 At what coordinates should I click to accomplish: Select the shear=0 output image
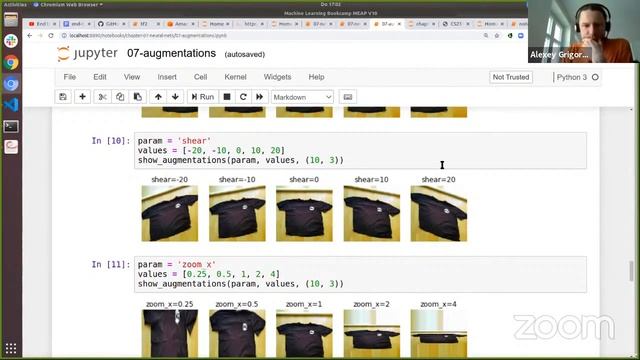click(x=304, y=213)
